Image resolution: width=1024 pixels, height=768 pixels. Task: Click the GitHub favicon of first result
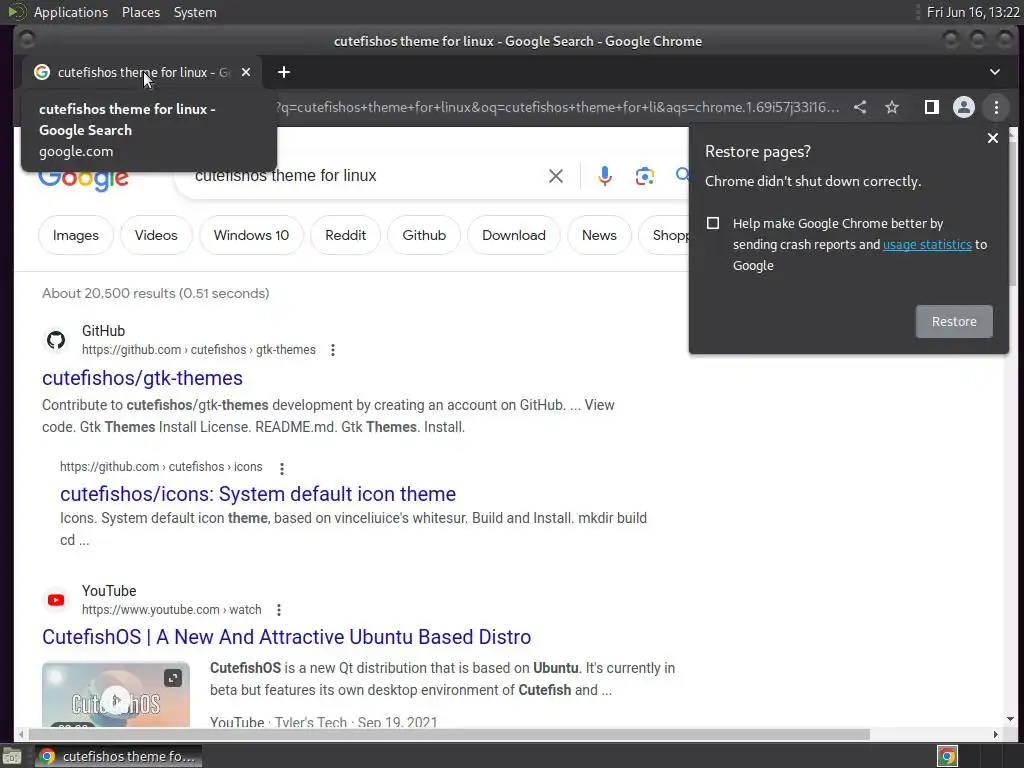point(56,340)
